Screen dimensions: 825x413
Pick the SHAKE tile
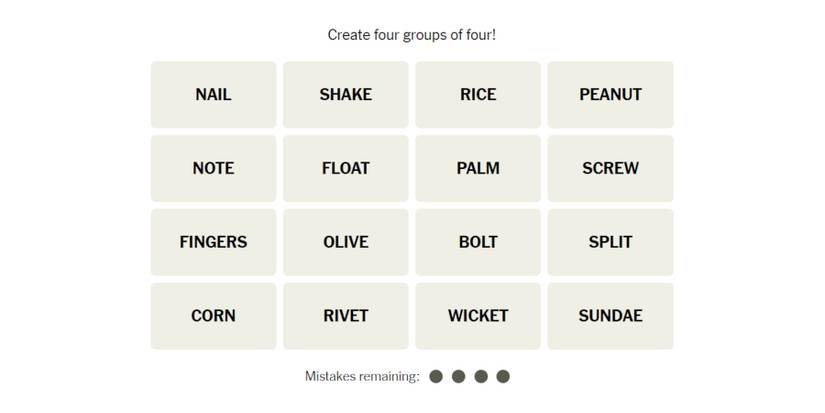point(345,95)
